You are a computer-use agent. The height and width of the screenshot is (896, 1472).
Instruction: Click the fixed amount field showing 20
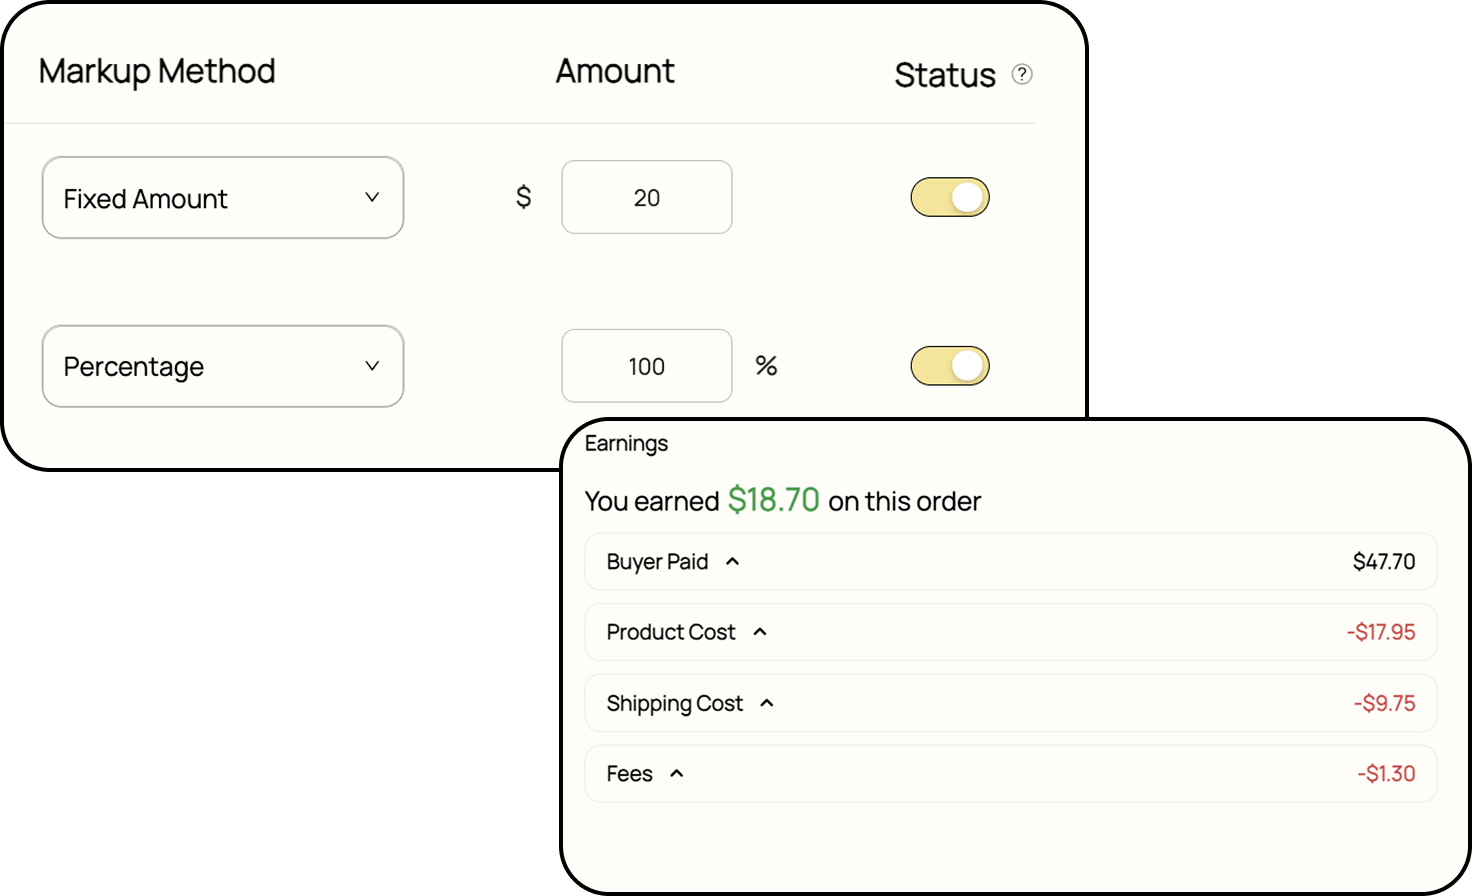point(646,197)
